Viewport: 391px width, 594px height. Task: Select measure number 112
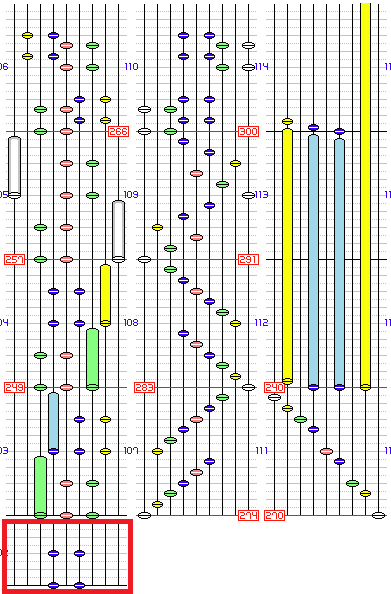click(262, 323)
